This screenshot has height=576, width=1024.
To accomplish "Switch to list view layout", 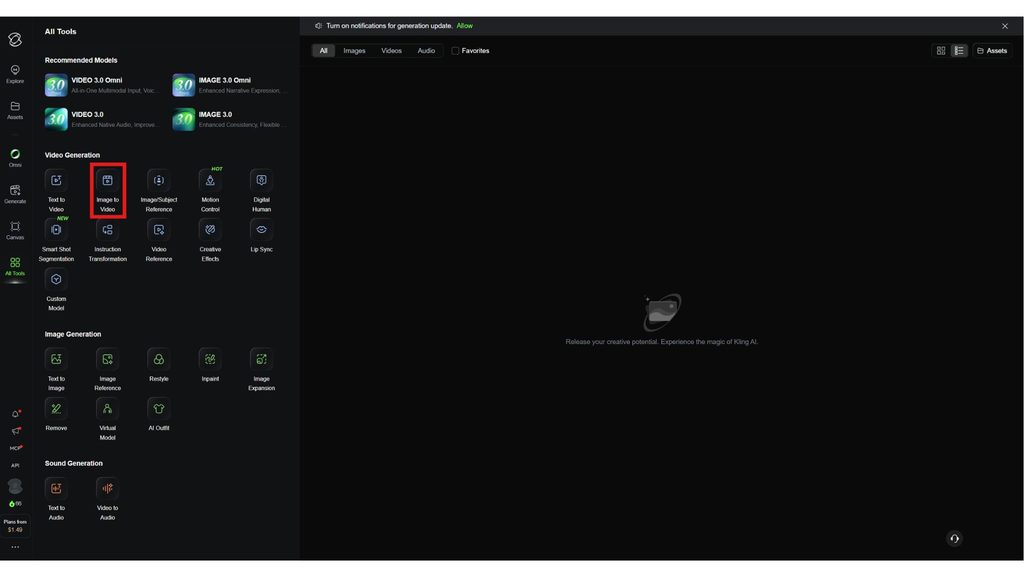I will (959, 50).
